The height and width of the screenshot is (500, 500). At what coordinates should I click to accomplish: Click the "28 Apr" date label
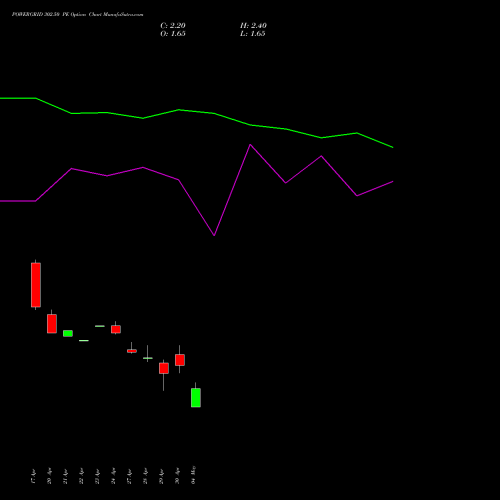(145, 476)
